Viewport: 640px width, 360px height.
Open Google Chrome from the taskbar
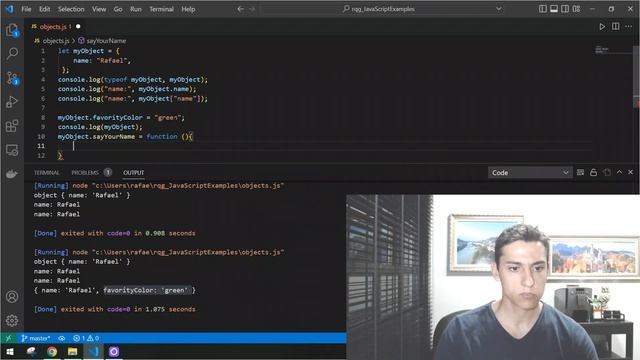click(x=52, y=351)
